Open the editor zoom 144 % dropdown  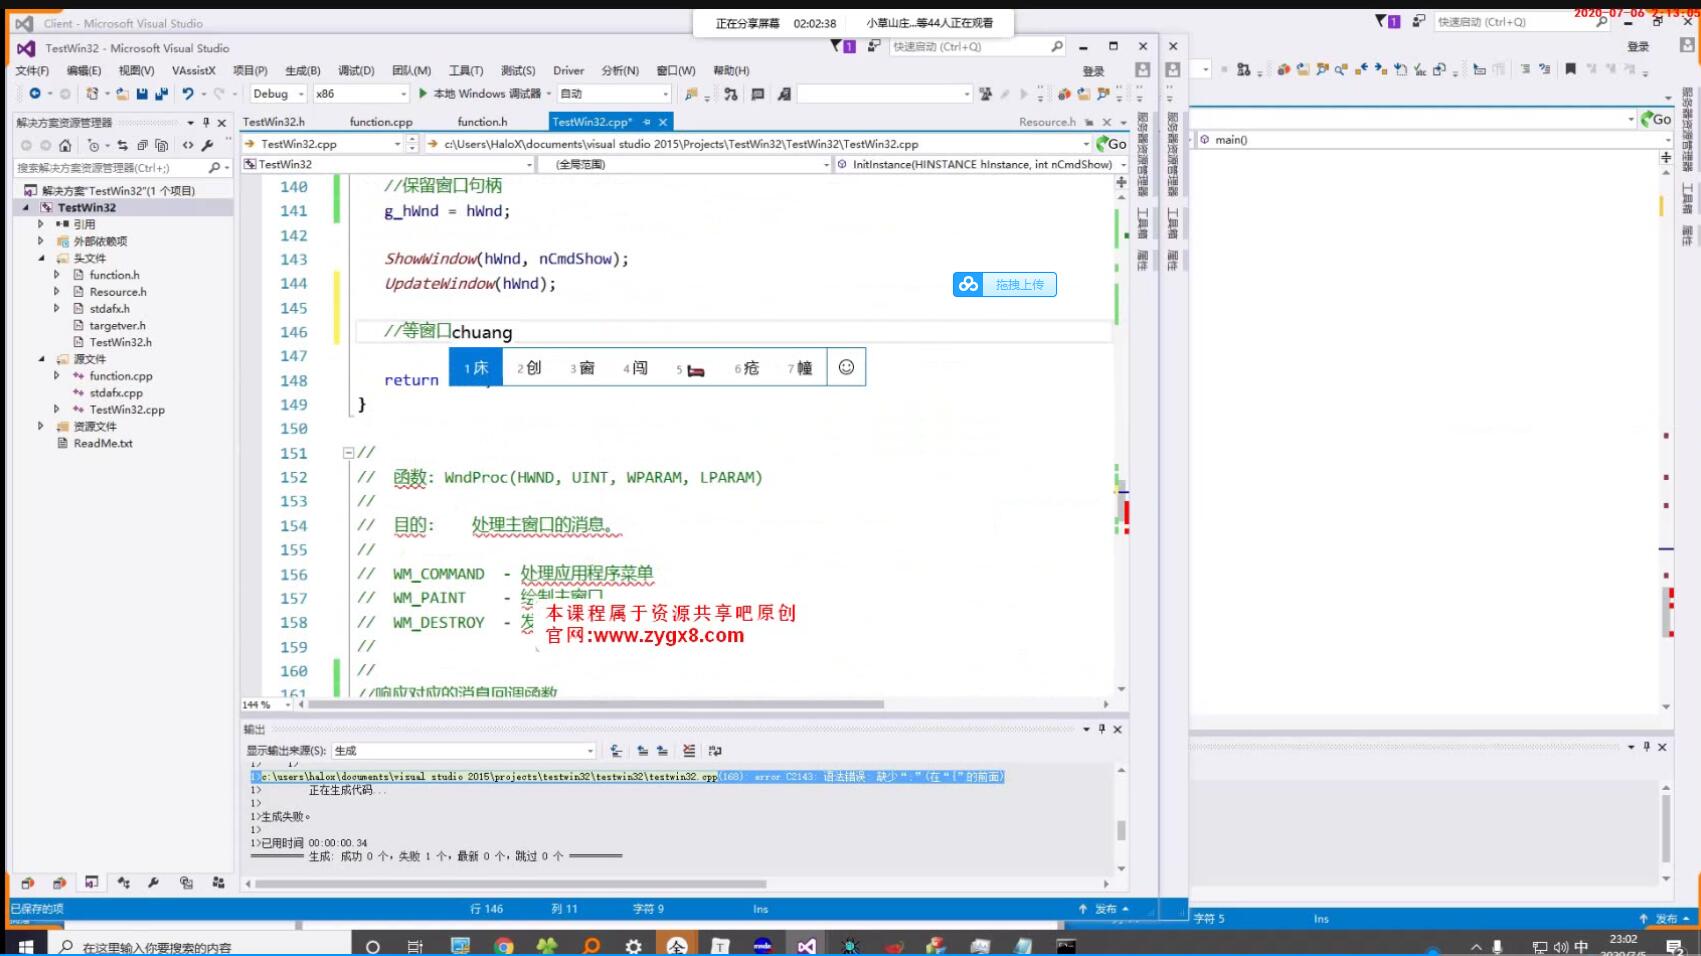point(266,705)
